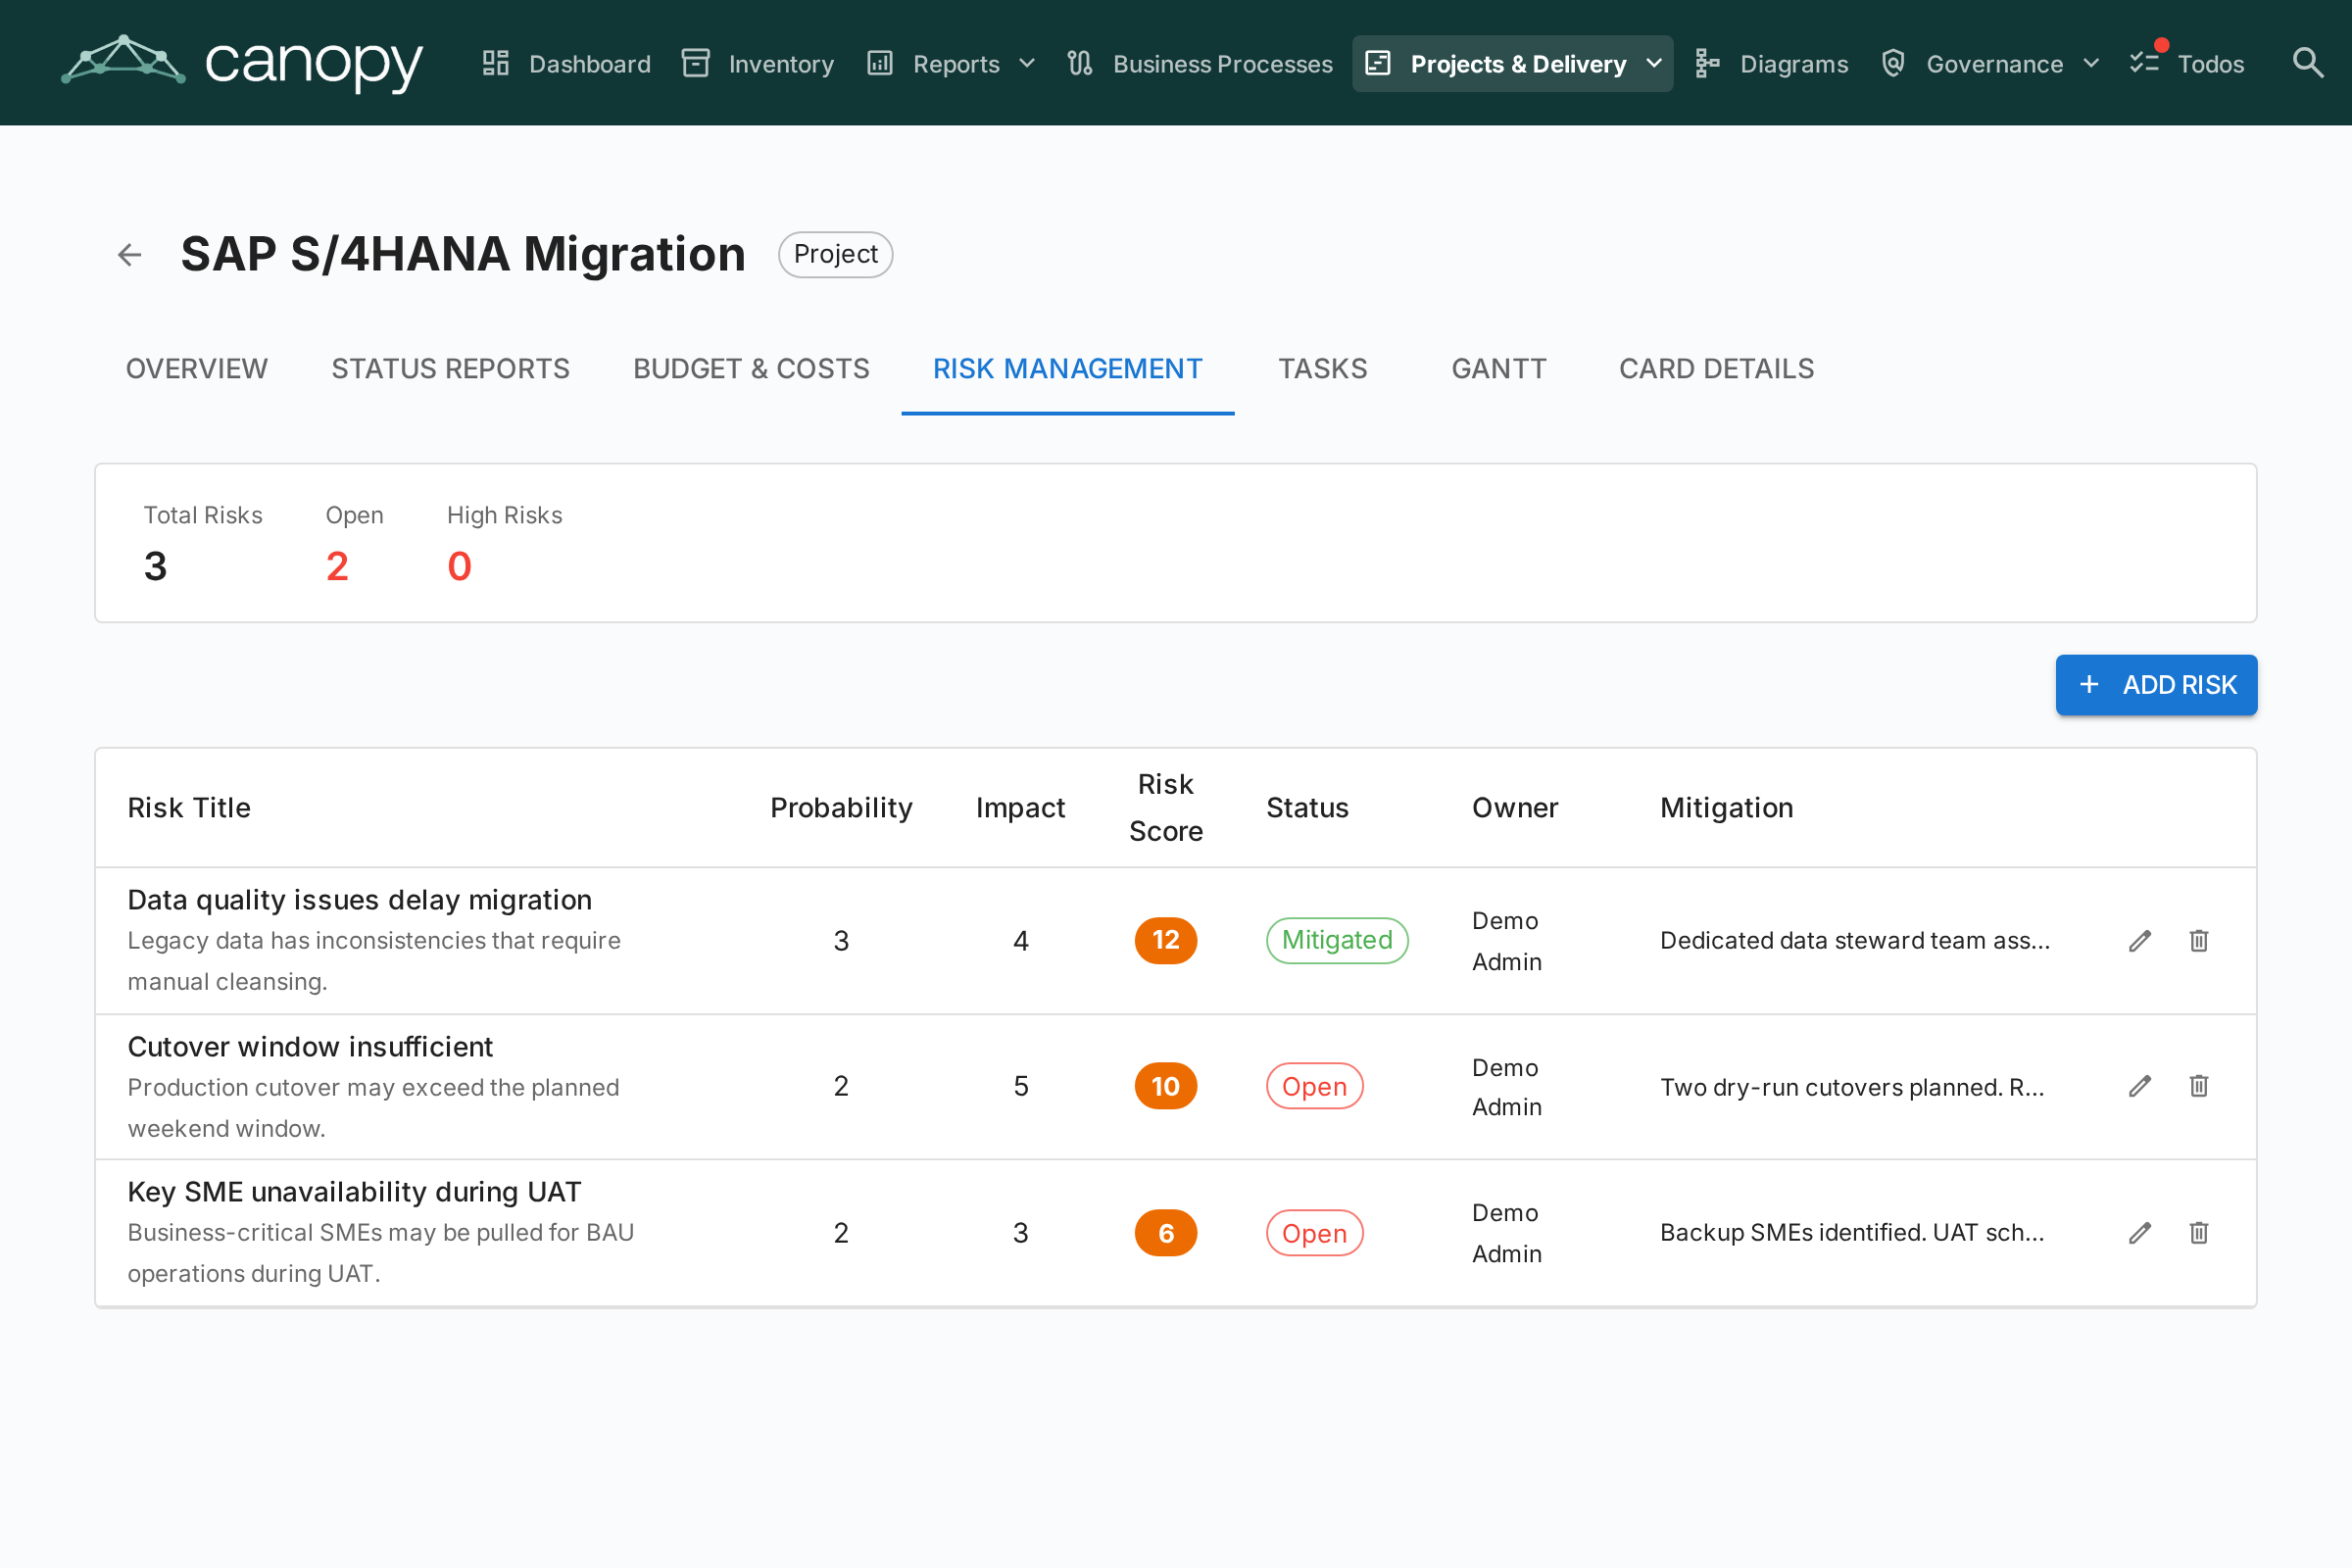The image size is (2352, 1568).
Task: Click the Business-critical SMEs description text
Action: coord(381,1253)
